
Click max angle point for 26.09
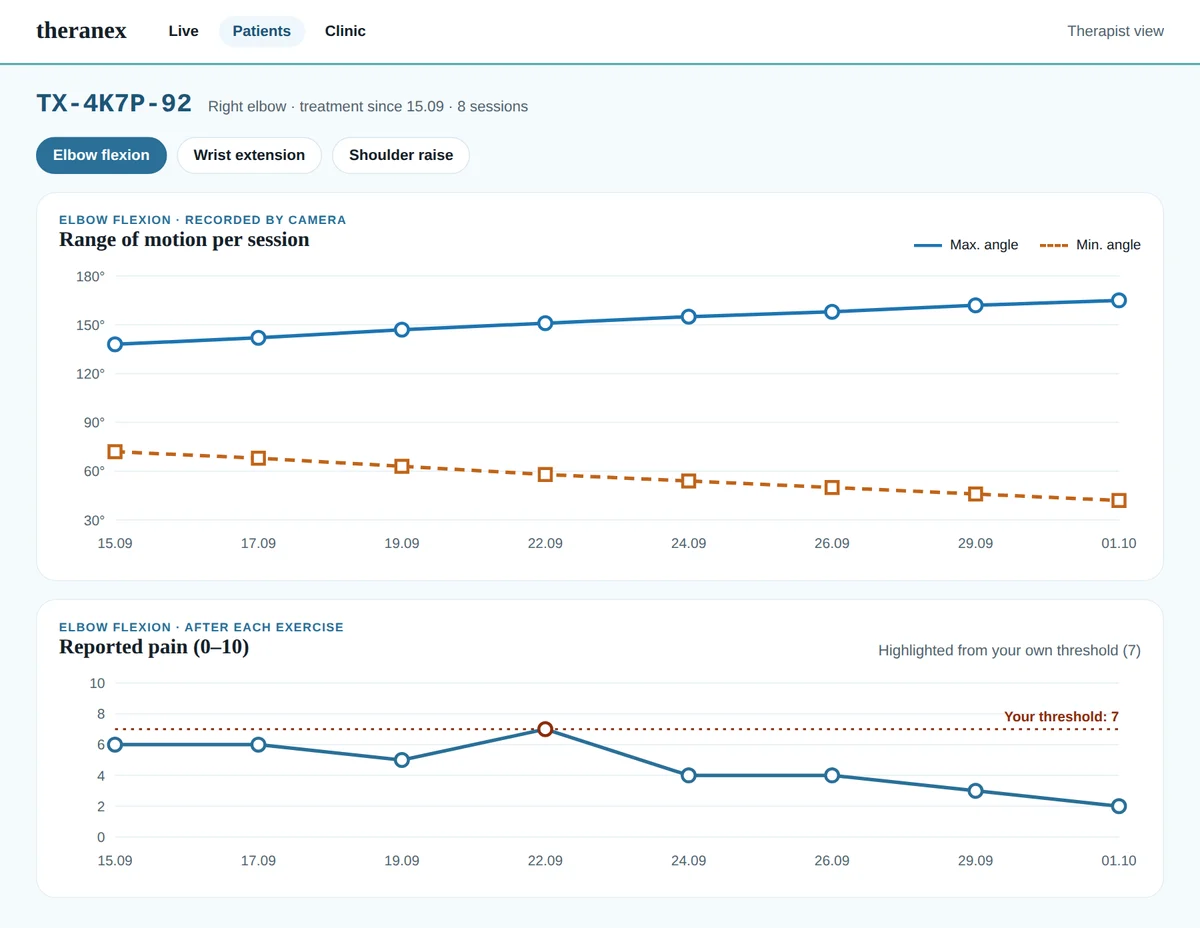[832, 312]
